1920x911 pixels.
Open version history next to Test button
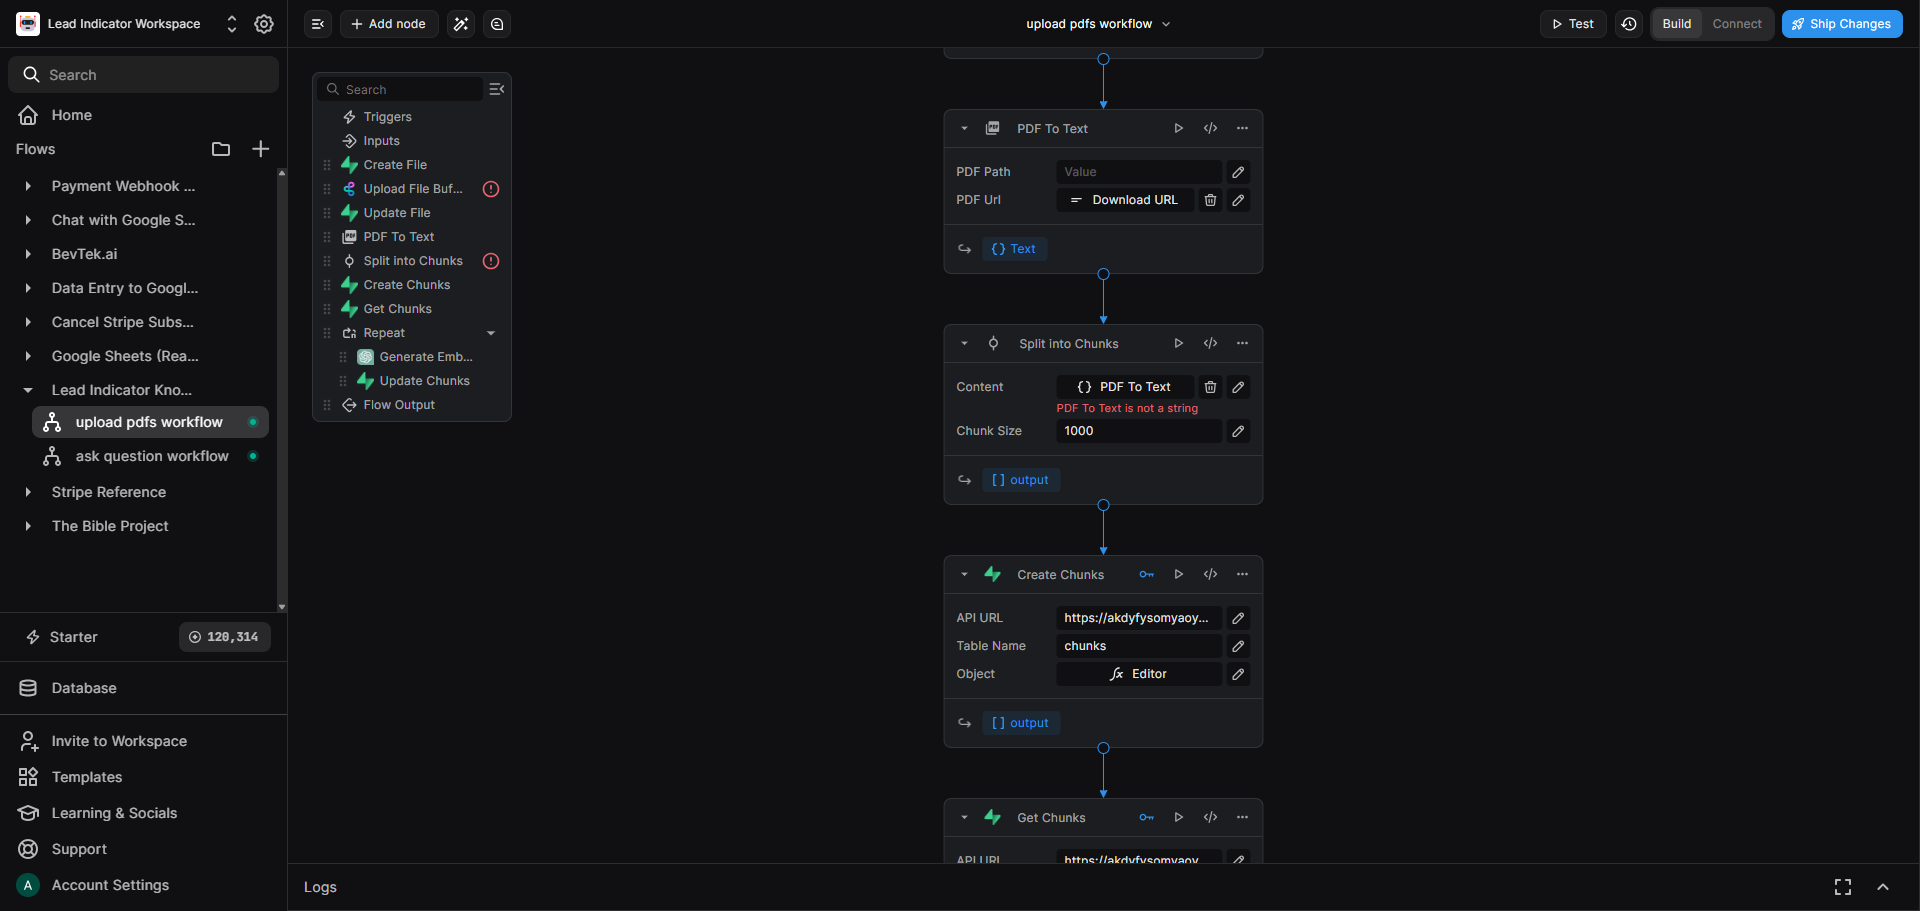coord(1628,23)
